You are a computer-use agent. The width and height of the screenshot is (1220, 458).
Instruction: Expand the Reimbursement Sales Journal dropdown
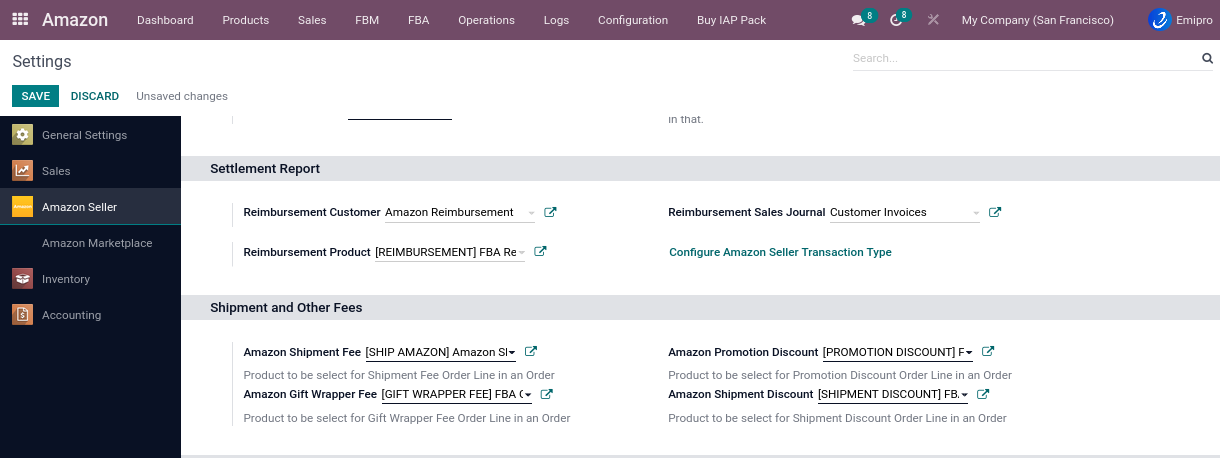[x=976, y=213]
